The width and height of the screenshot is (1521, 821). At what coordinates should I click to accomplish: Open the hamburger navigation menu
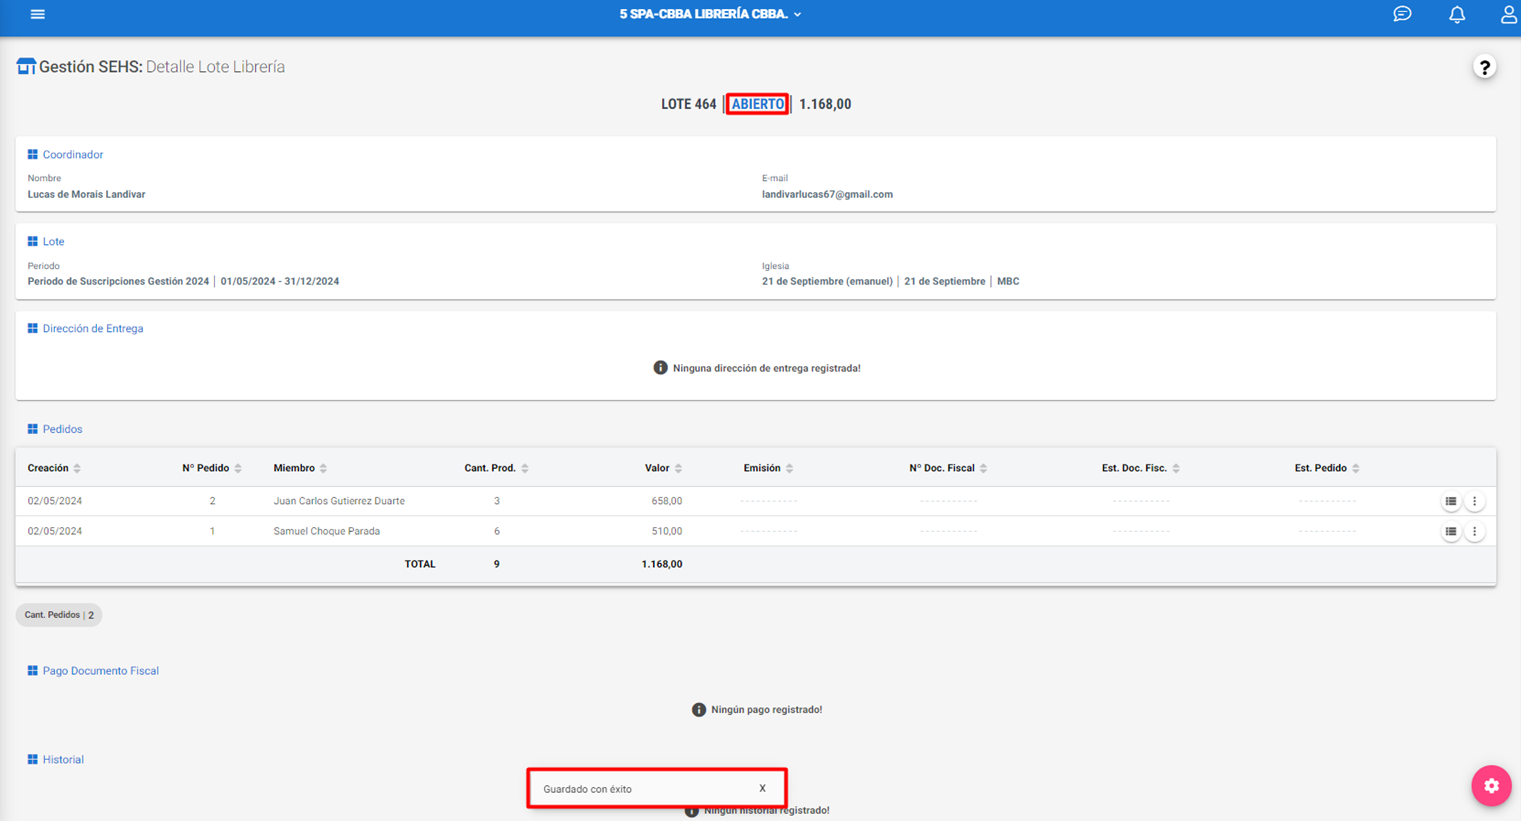coord(38,14)
